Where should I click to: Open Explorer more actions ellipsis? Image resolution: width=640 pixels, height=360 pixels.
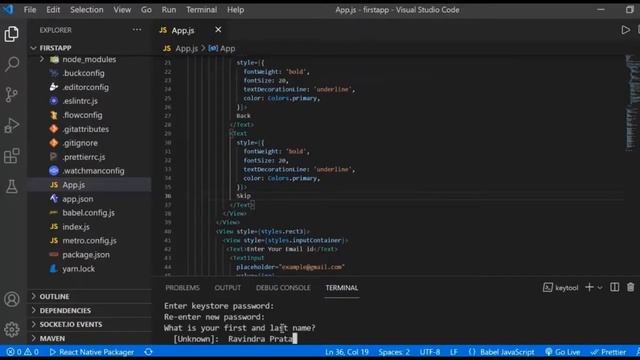(x=137, y=29)
